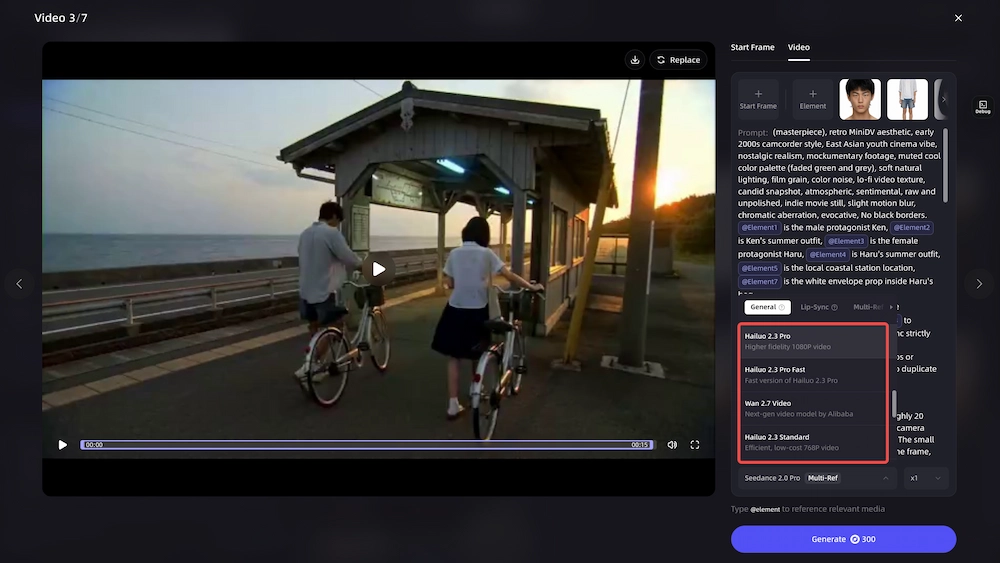Open the Debug panel icon
The width and height of the screenshot is (1000, 563).
point(983,106)
